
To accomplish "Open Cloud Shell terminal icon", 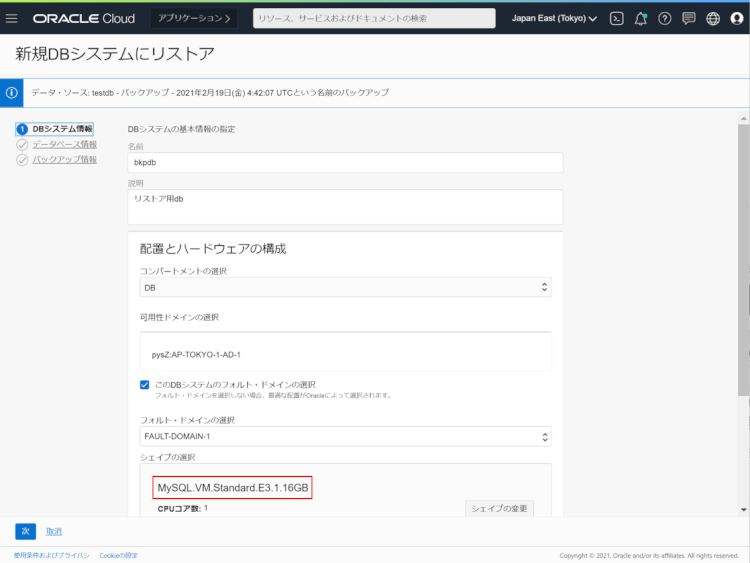I will 618,18.
